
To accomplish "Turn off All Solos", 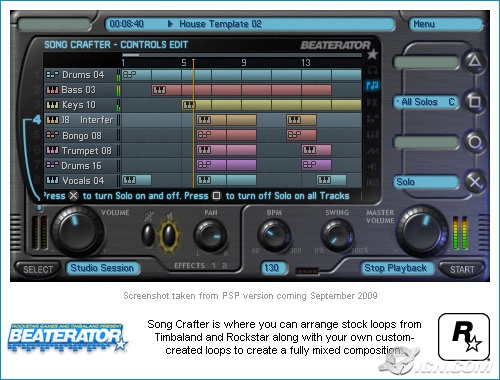I will [426, 102].
